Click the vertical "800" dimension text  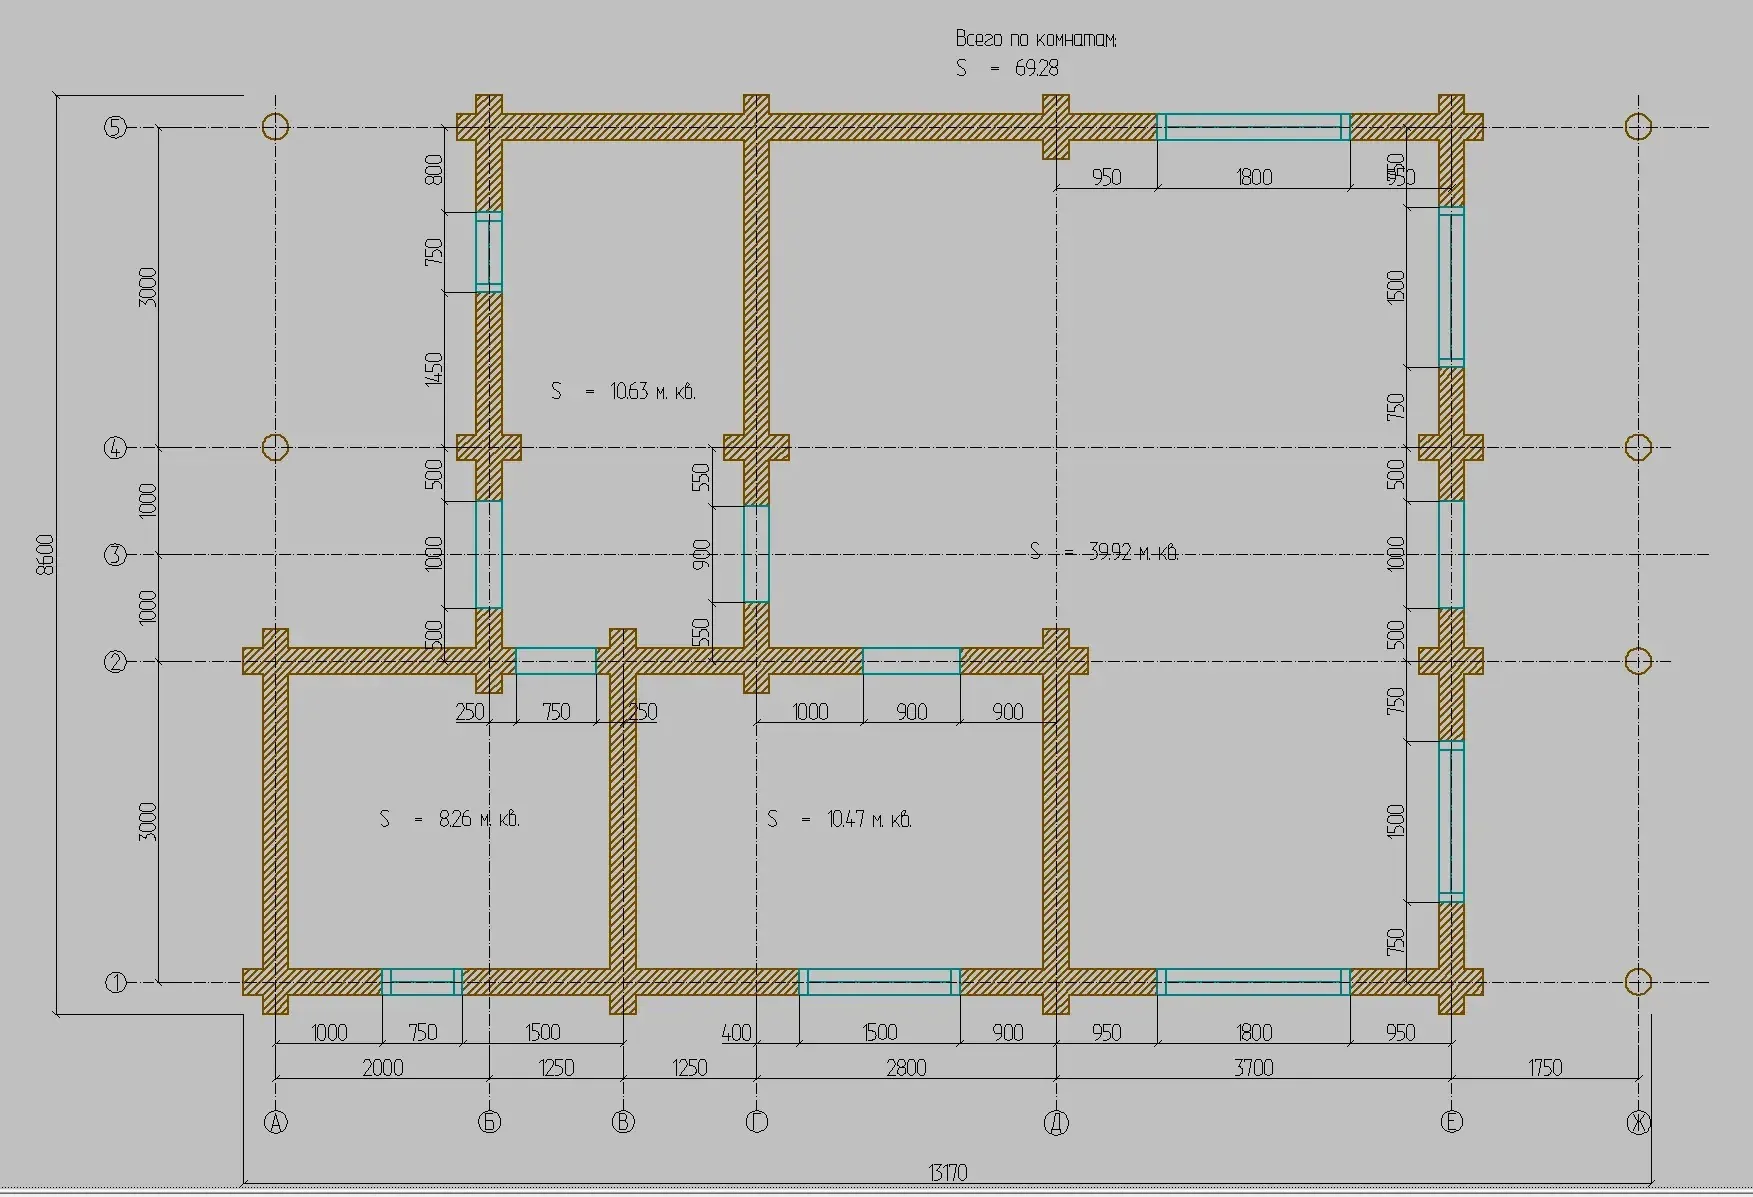433,169
